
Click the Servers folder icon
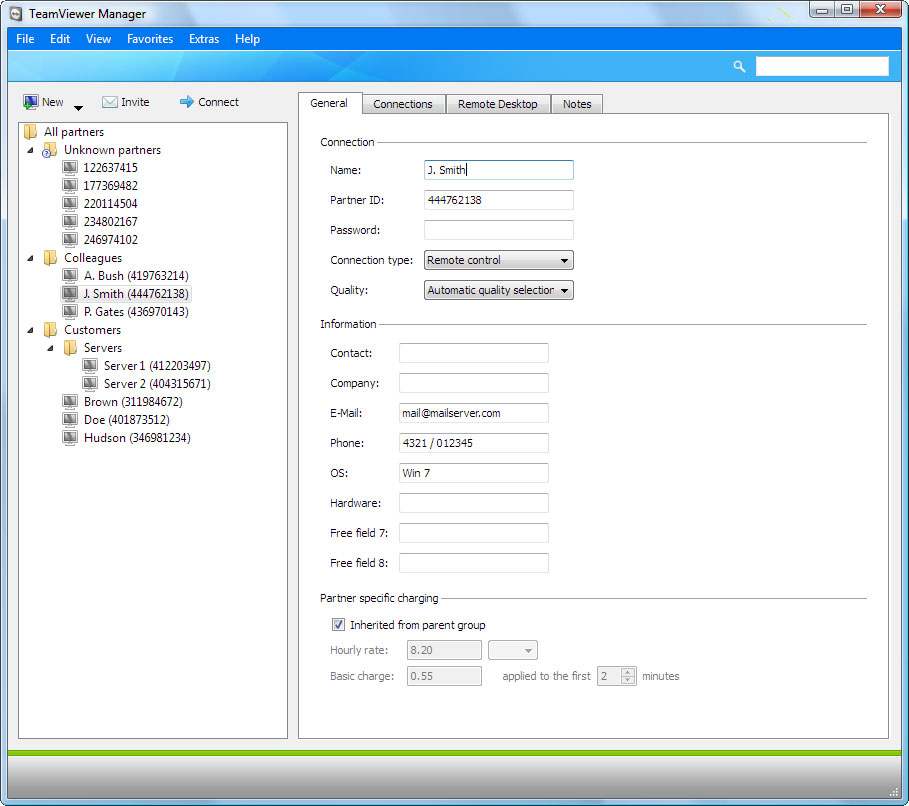[70, 348]
